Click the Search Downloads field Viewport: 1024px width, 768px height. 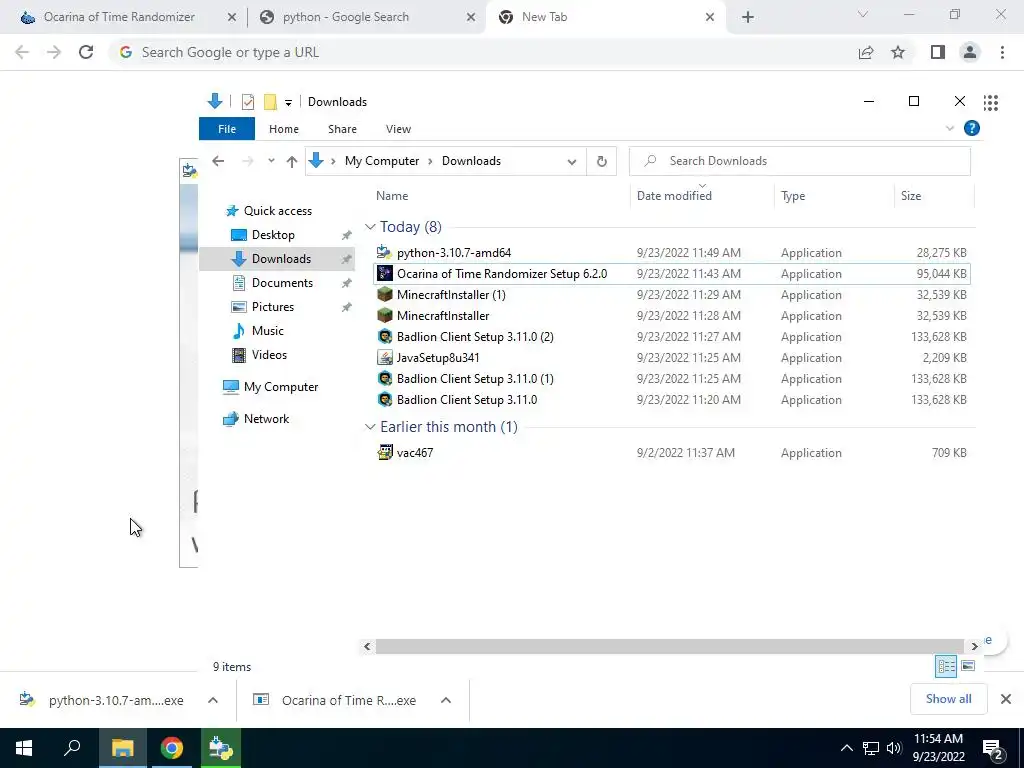point(799,161)
